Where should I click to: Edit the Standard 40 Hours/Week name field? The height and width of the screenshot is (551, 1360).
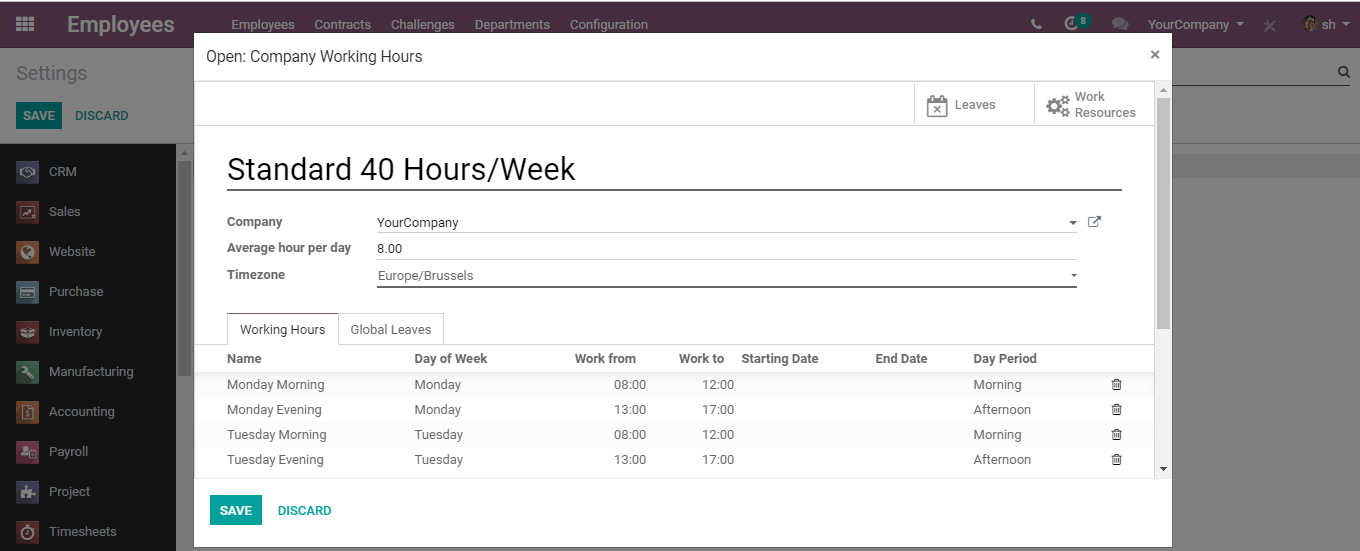[x=674, y=169]
